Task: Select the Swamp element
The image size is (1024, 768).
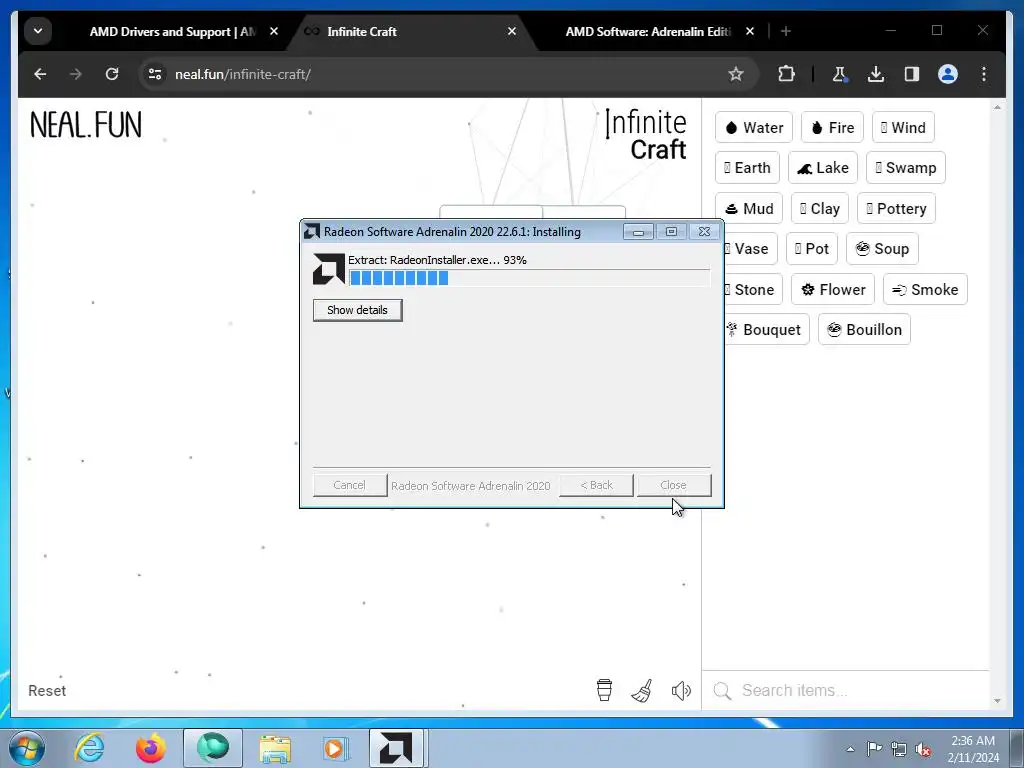Action: coord(906,168)
